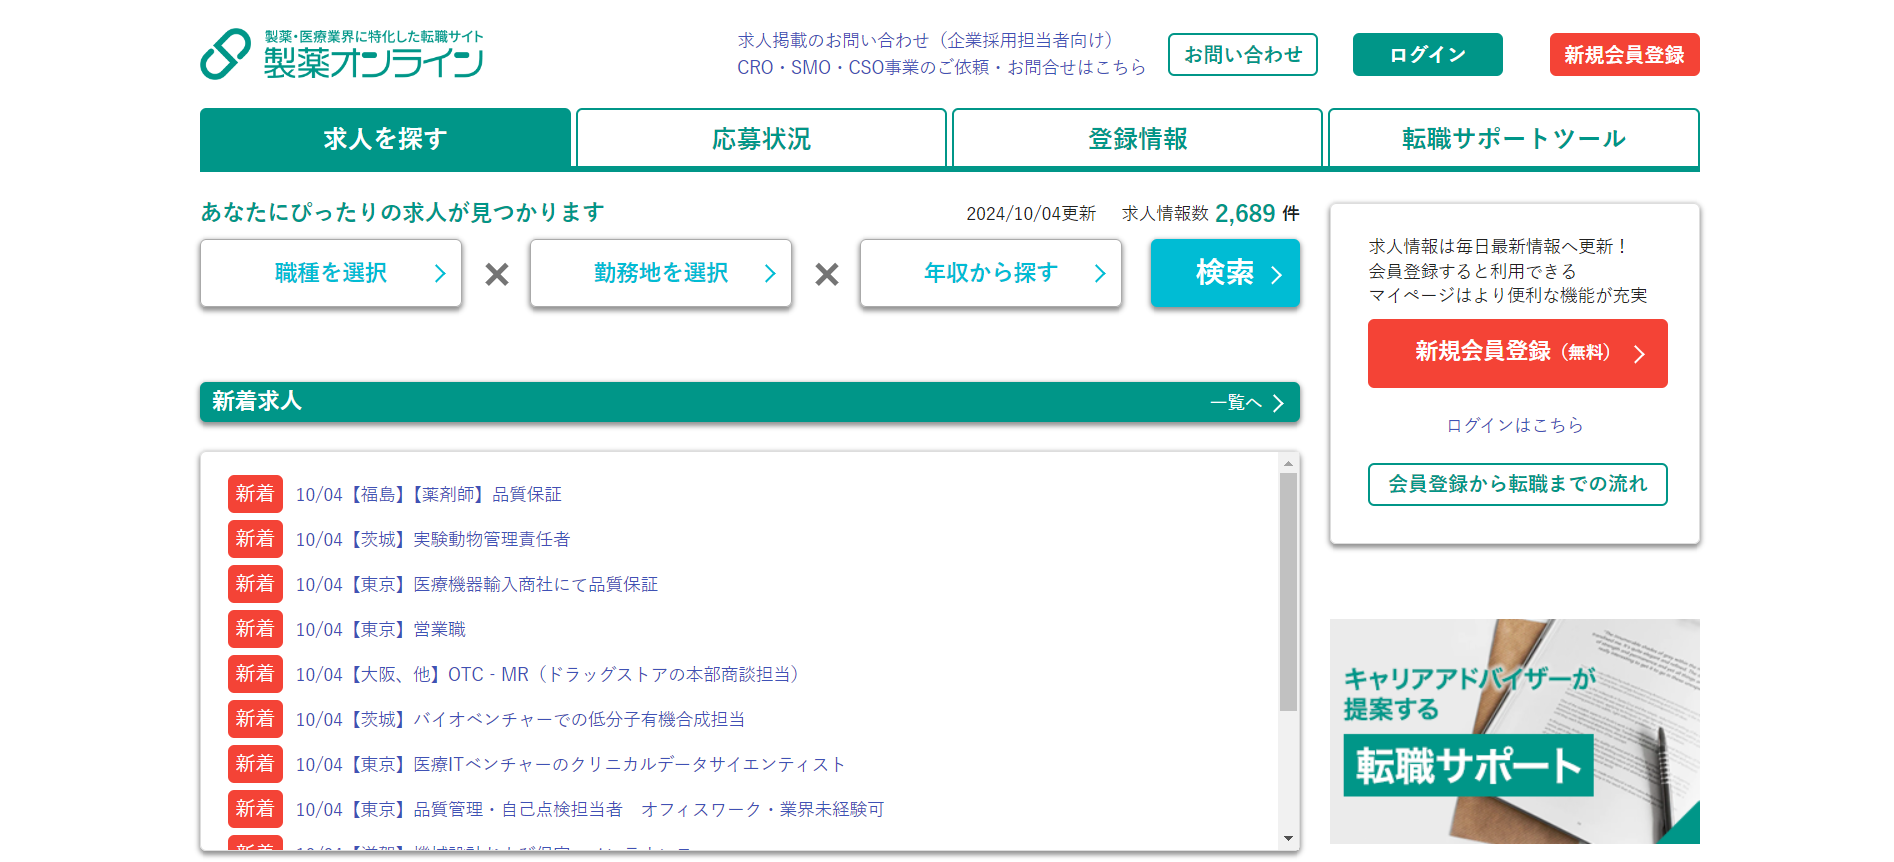Click the scrollbar up arrow in job list

click(1288, 463)
